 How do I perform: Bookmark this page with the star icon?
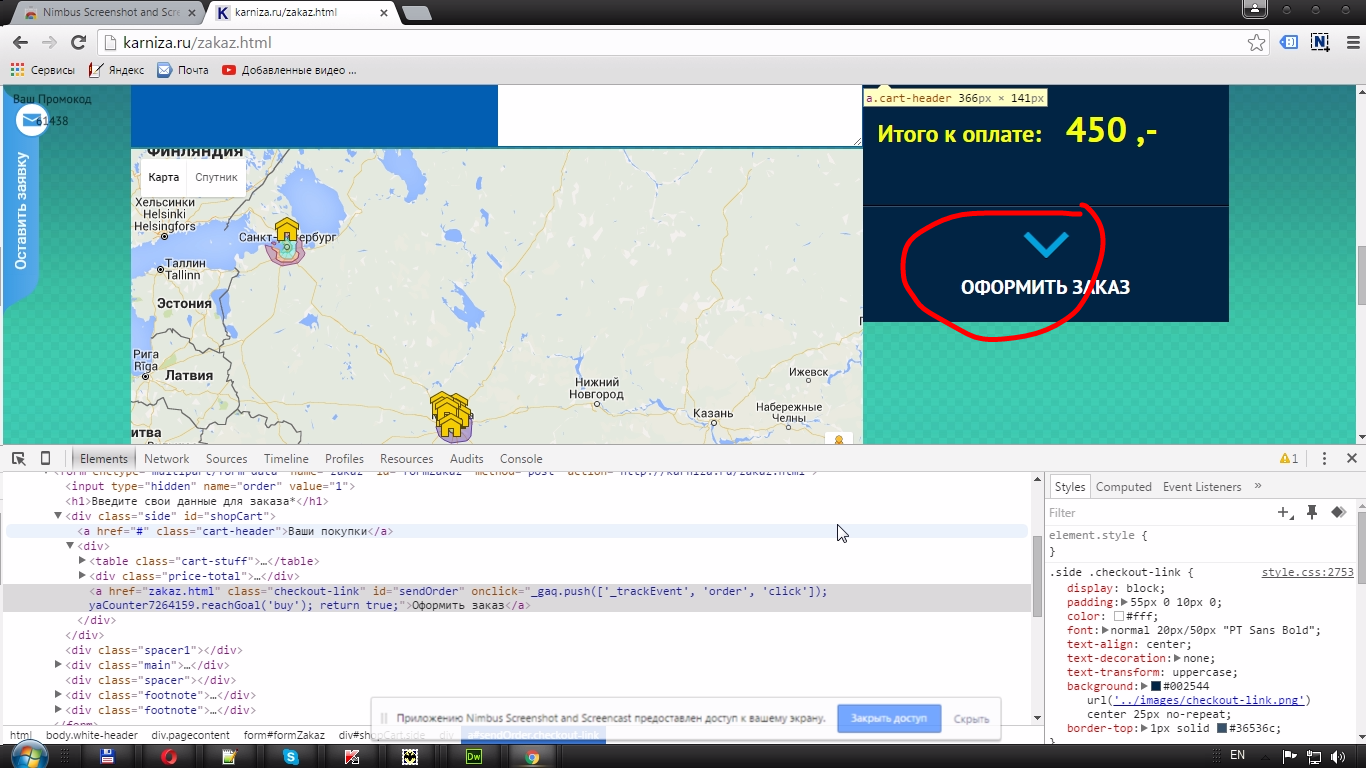point(1257,43)
